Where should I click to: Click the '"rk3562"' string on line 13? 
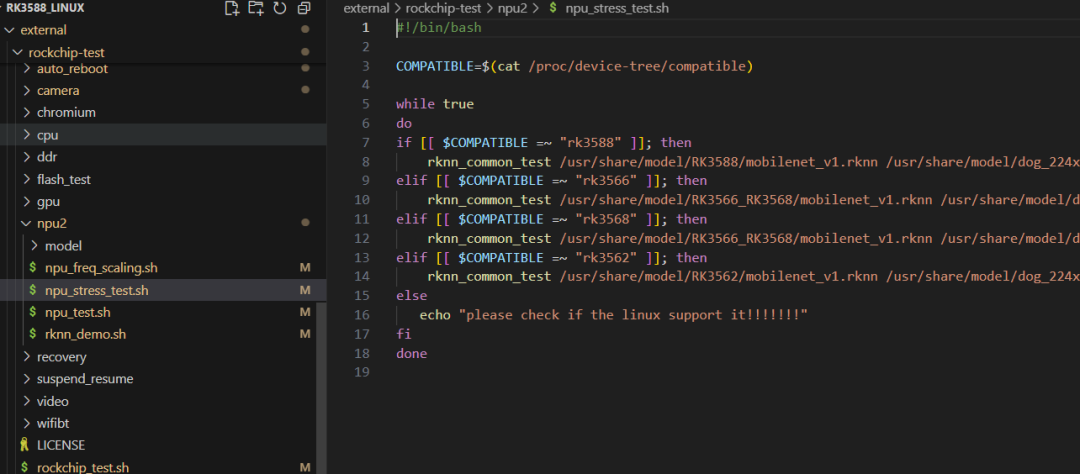point(607,258)
